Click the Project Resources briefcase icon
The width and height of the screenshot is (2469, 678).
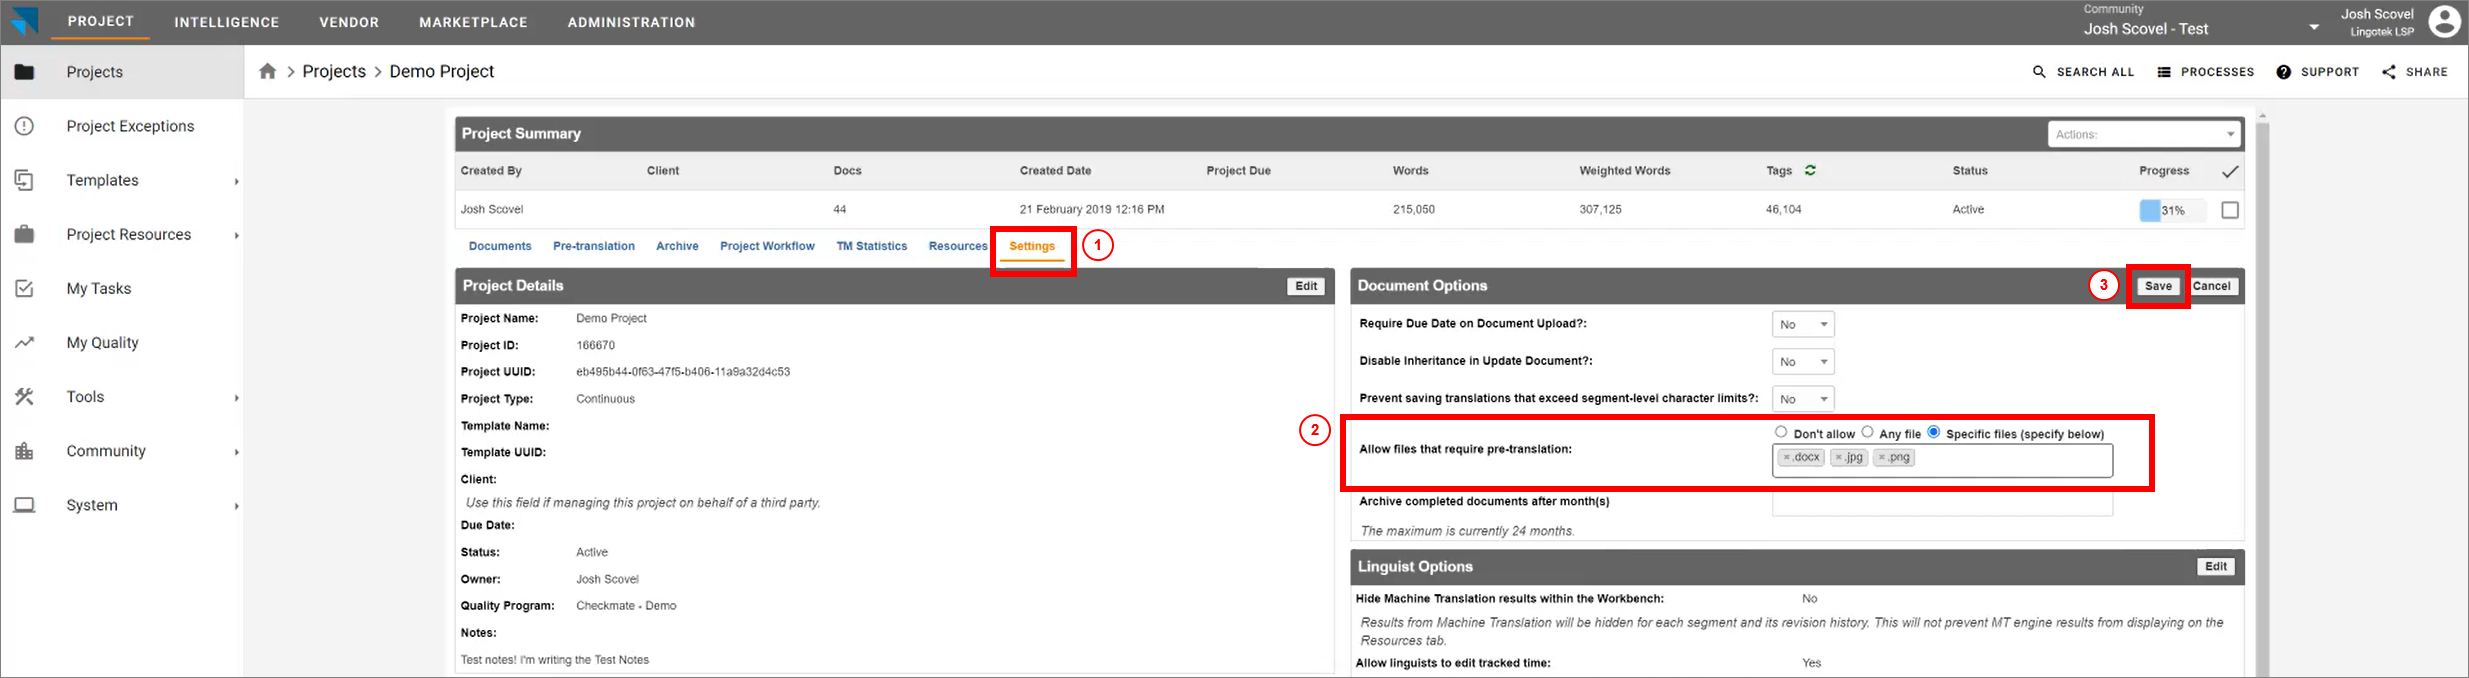(24, 234)
